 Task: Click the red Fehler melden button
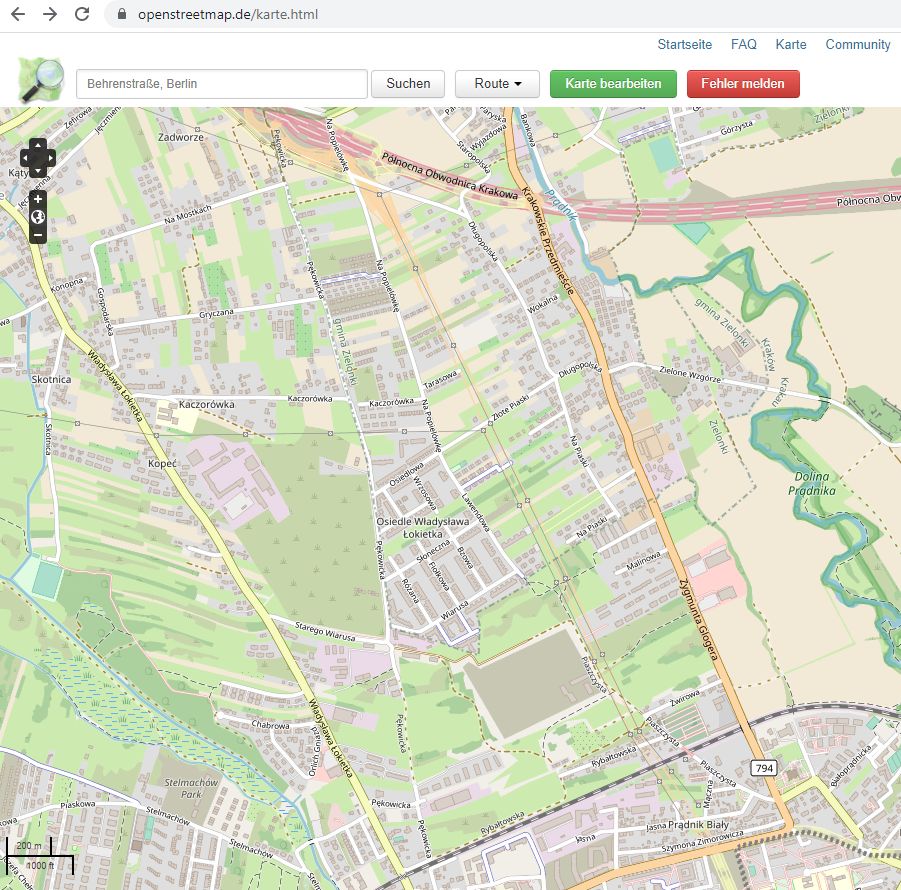[743, 84]
